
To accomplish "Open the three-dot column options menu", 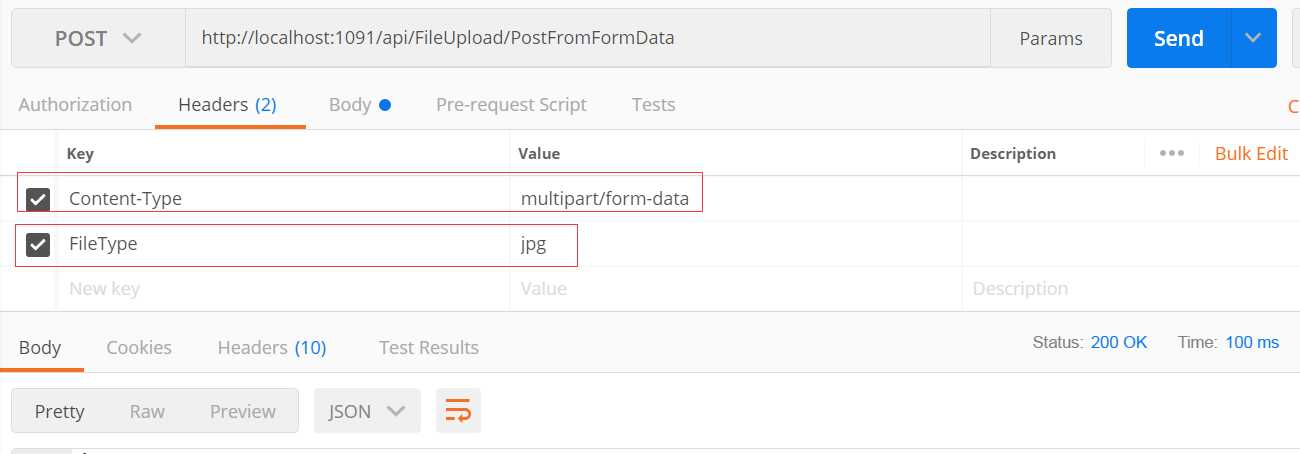I will [1172, 153].
